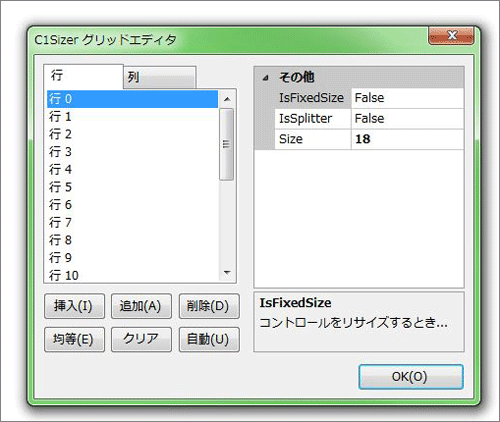Select the Size property name

click(x=313, y=139)
